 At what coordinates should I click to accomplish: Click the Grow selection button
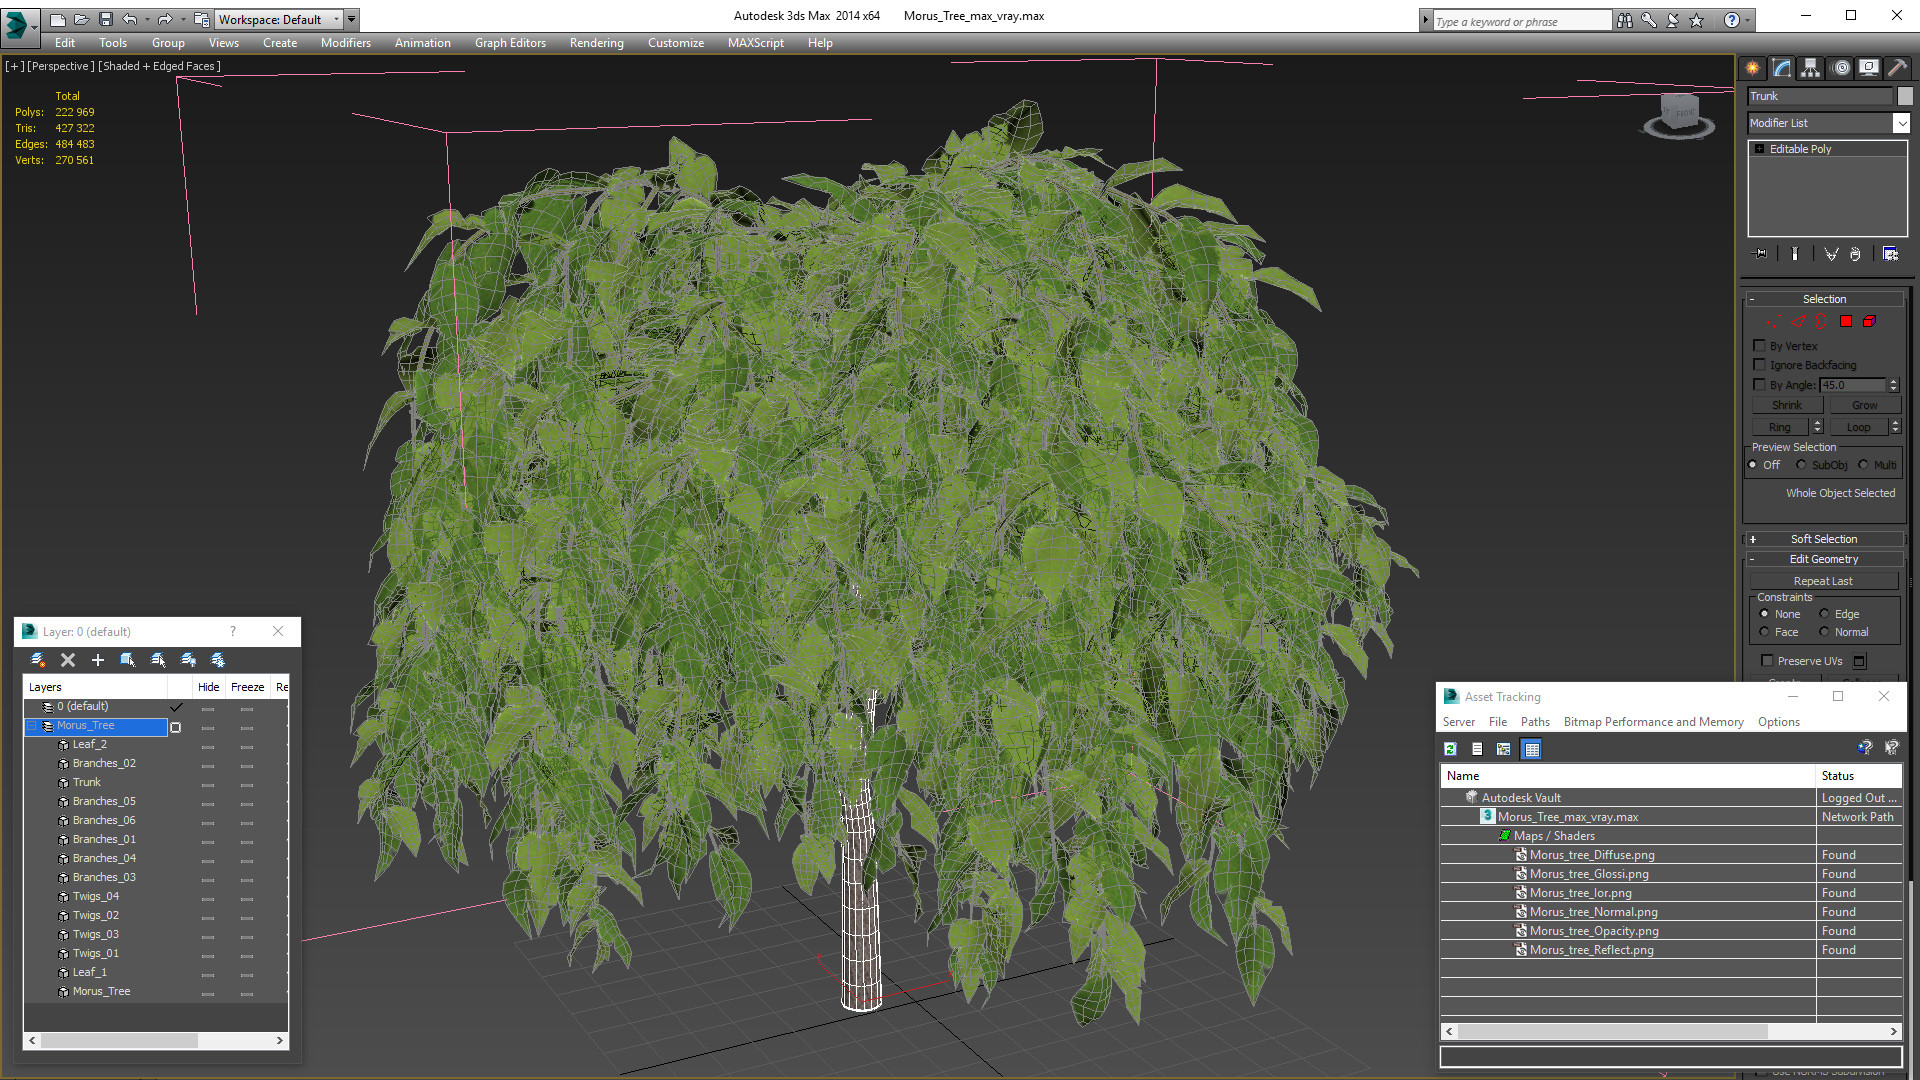tap(1864, 405)
